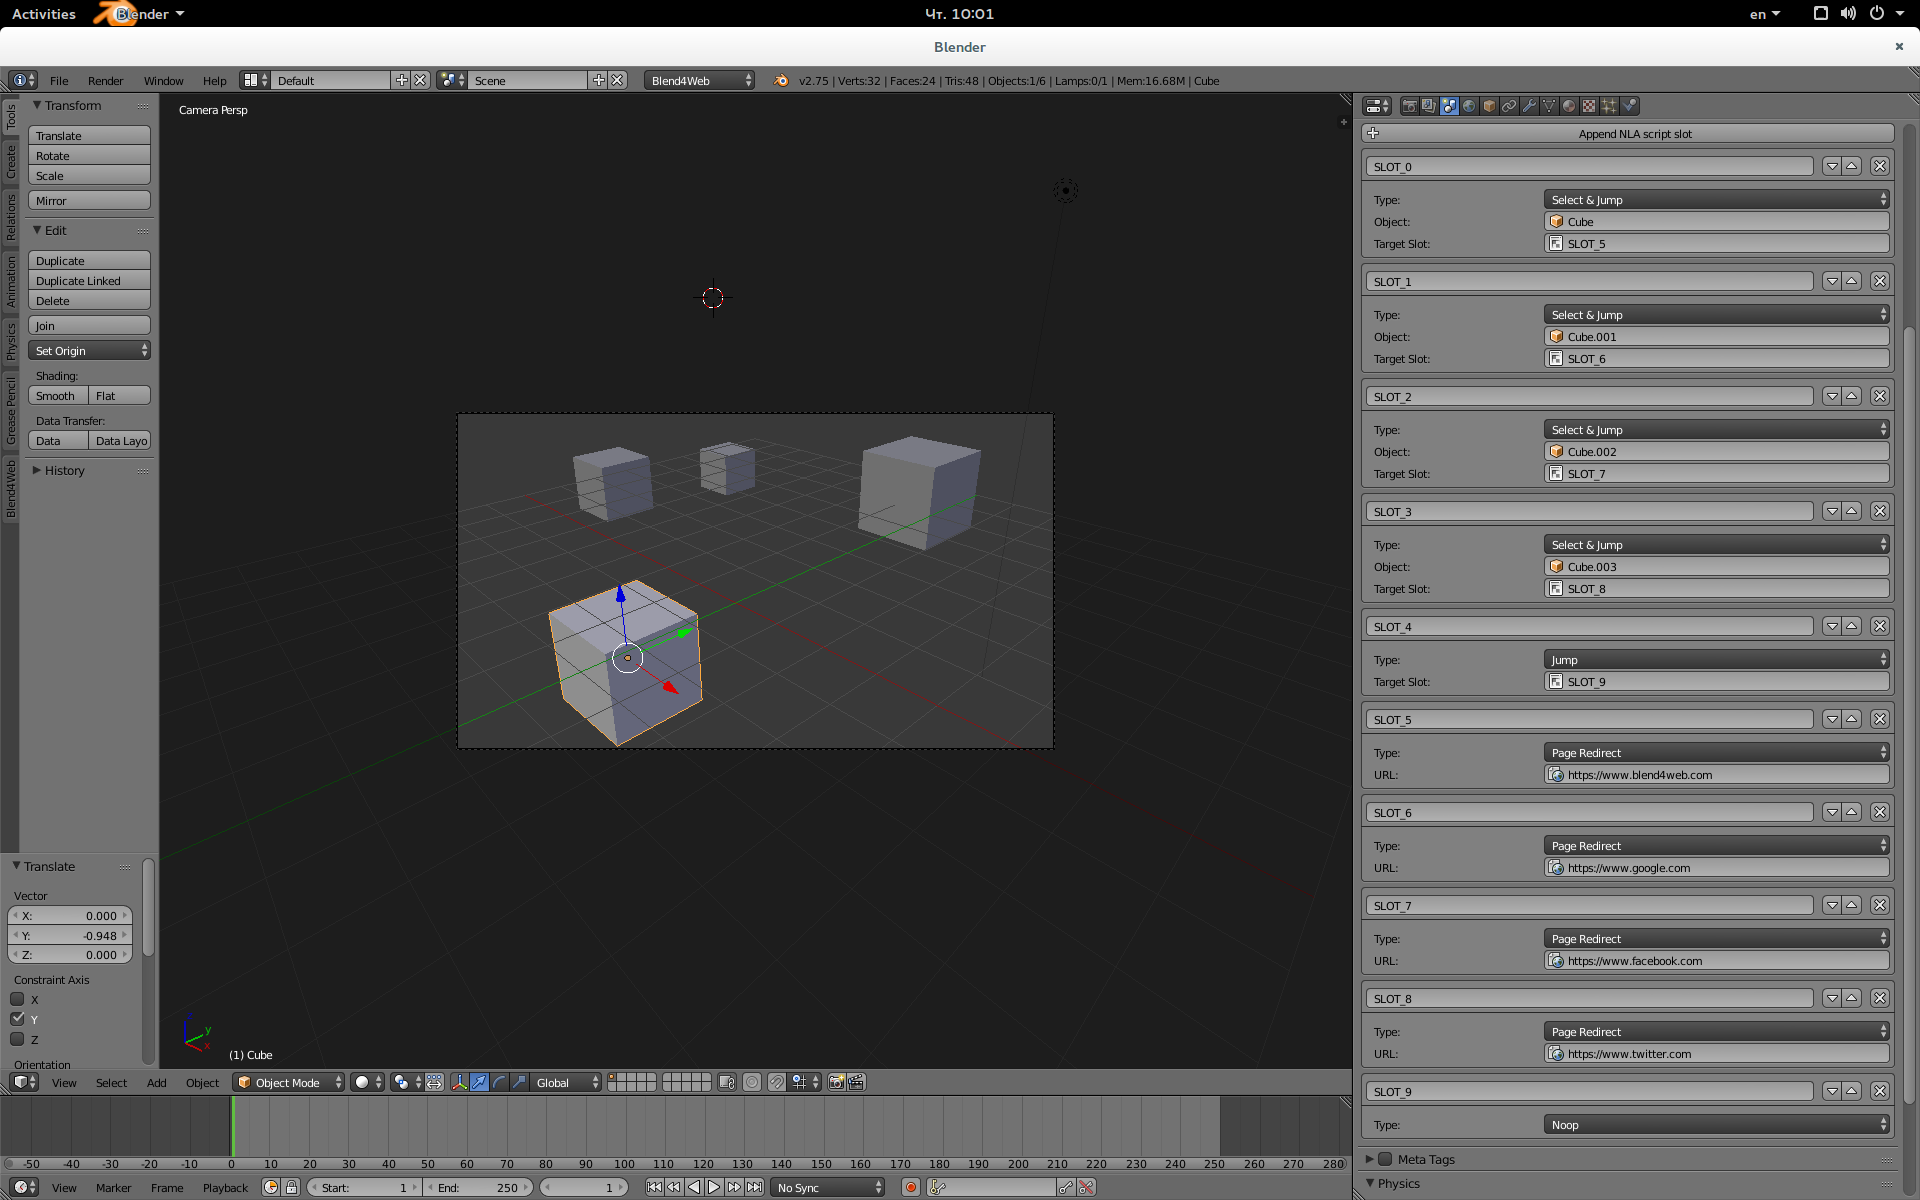Open the Texture checkerboard tab
Screen dimensions: 1920x1200
click(1589, 106)
